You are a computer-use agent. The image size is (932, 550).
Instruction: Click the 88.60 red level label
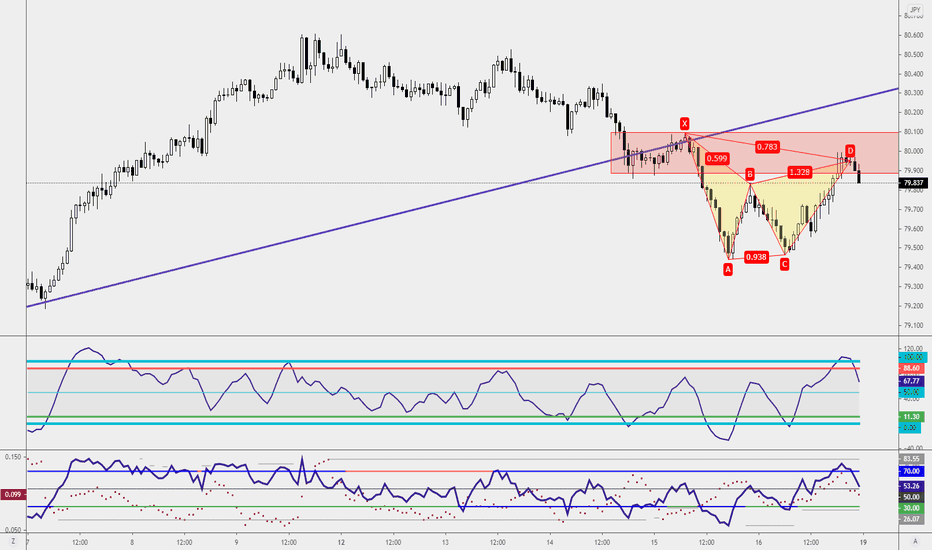tap(911, 369)
